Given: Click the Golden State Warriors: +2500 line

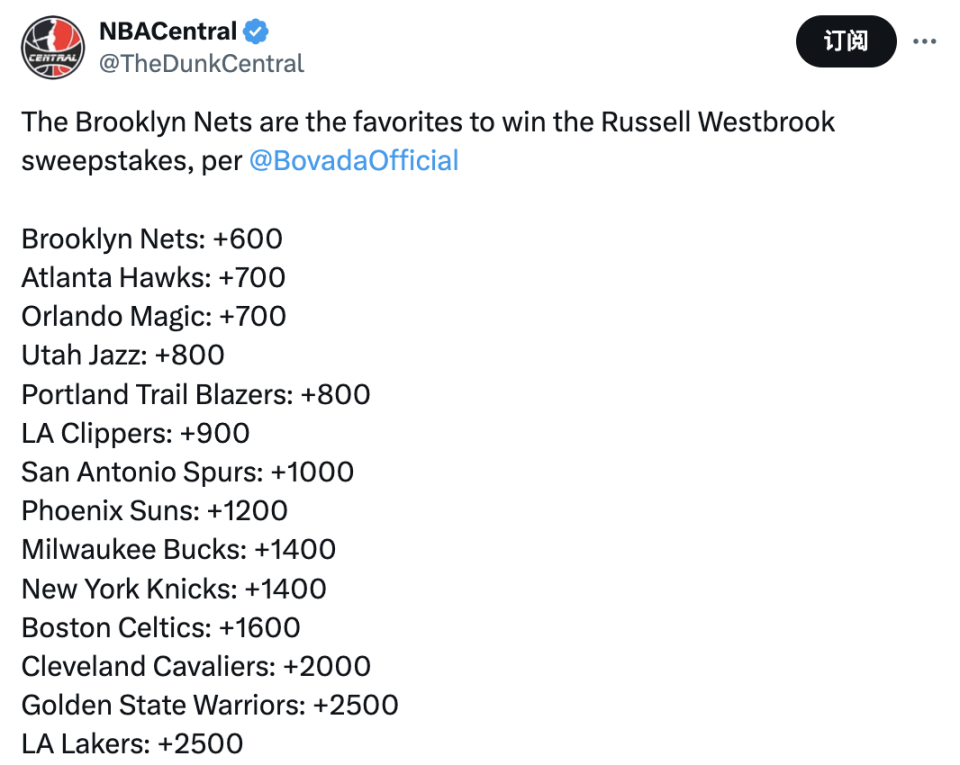Looking at the screenshot, I should [x=210, y=705].
